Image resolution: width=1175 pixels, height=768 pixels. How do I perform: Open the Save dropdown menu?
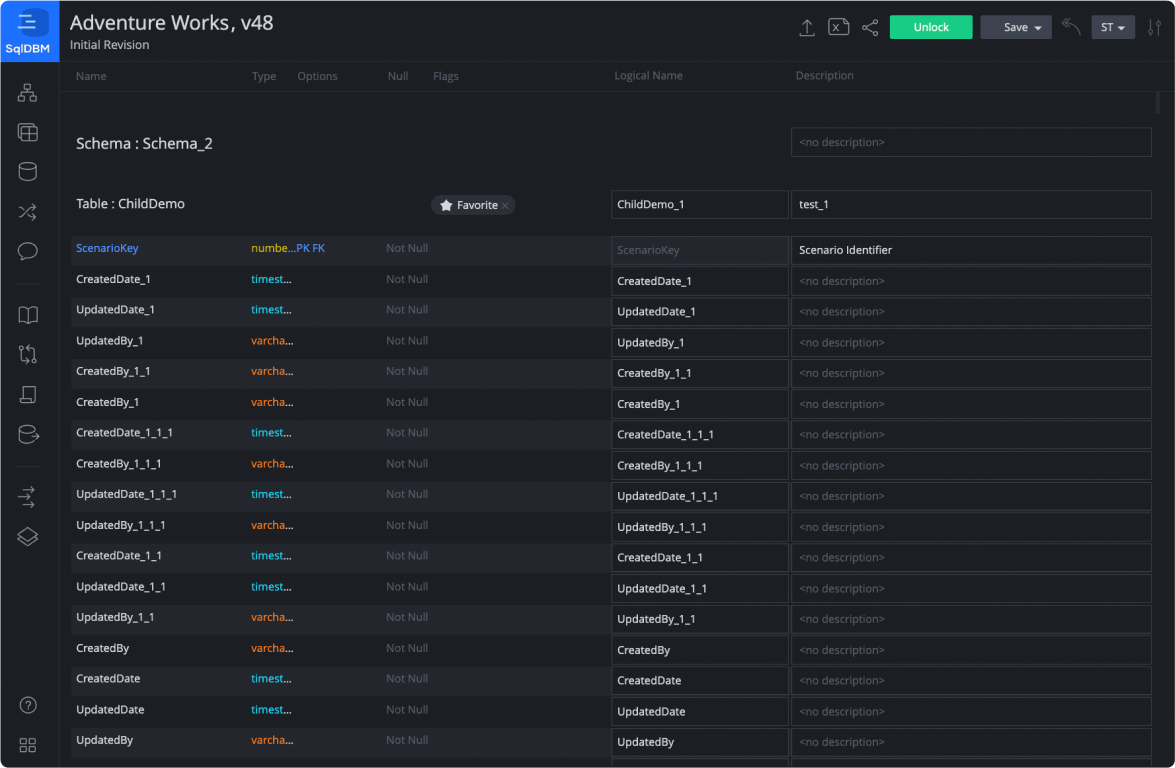pyautogui.click(x=1015, y=28)
